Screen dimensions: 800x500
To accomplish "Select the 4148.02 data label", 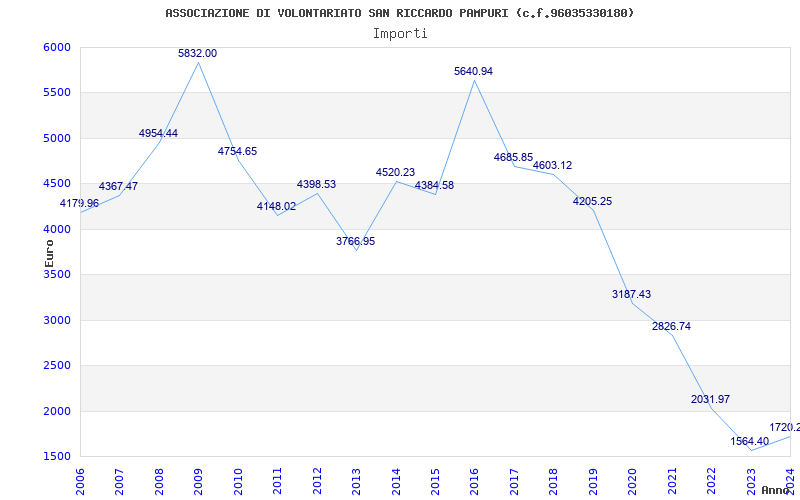I will tap(277, 206).
